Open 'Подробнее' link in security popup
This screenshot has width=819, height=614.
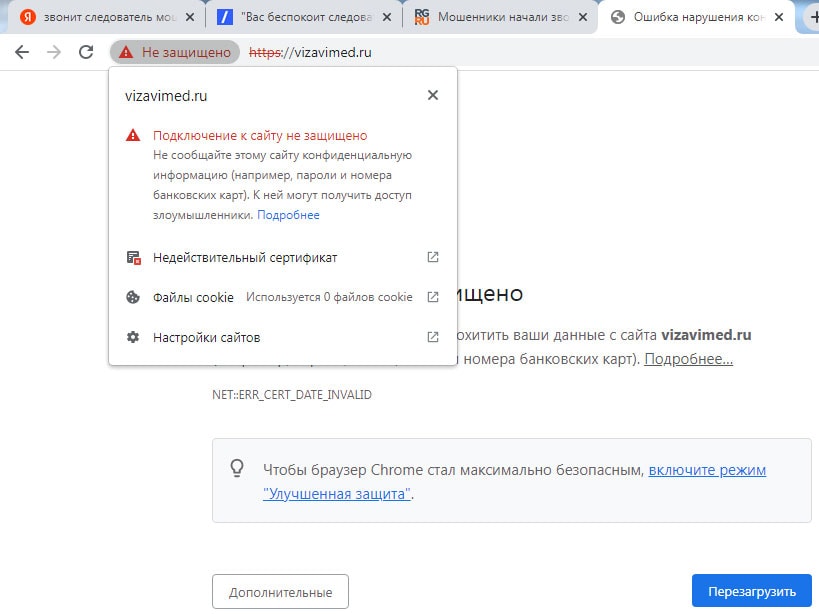tap(288, 215)
